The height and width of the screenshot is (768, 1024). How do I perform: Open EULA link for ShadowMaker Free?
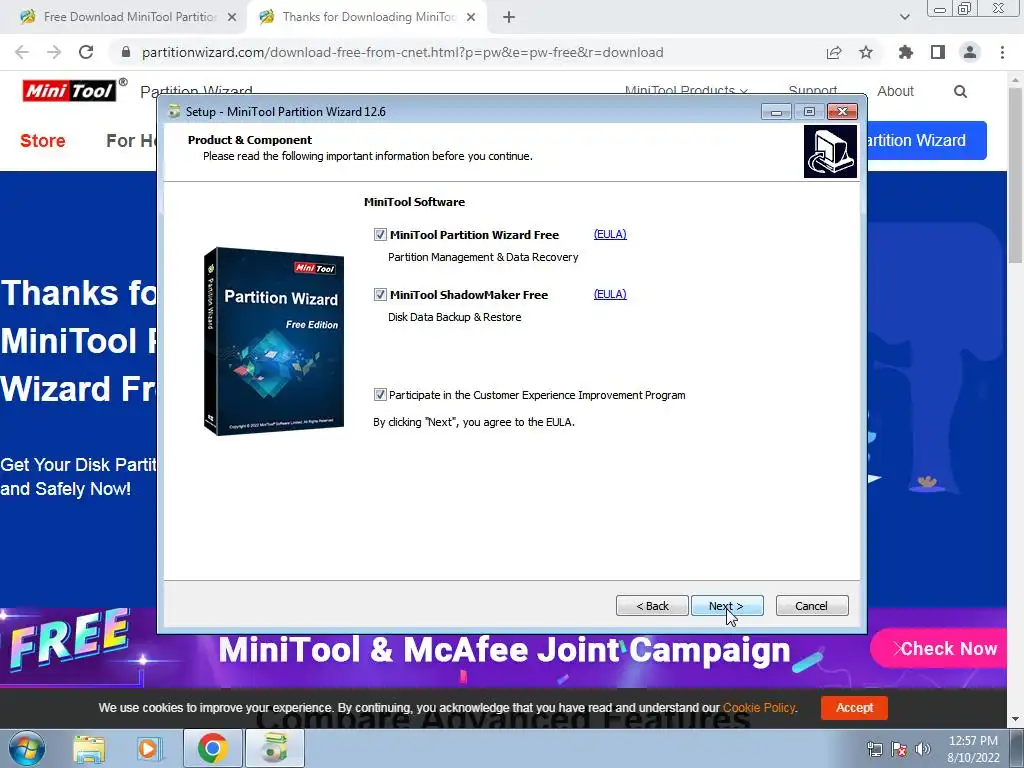(610, 294)
